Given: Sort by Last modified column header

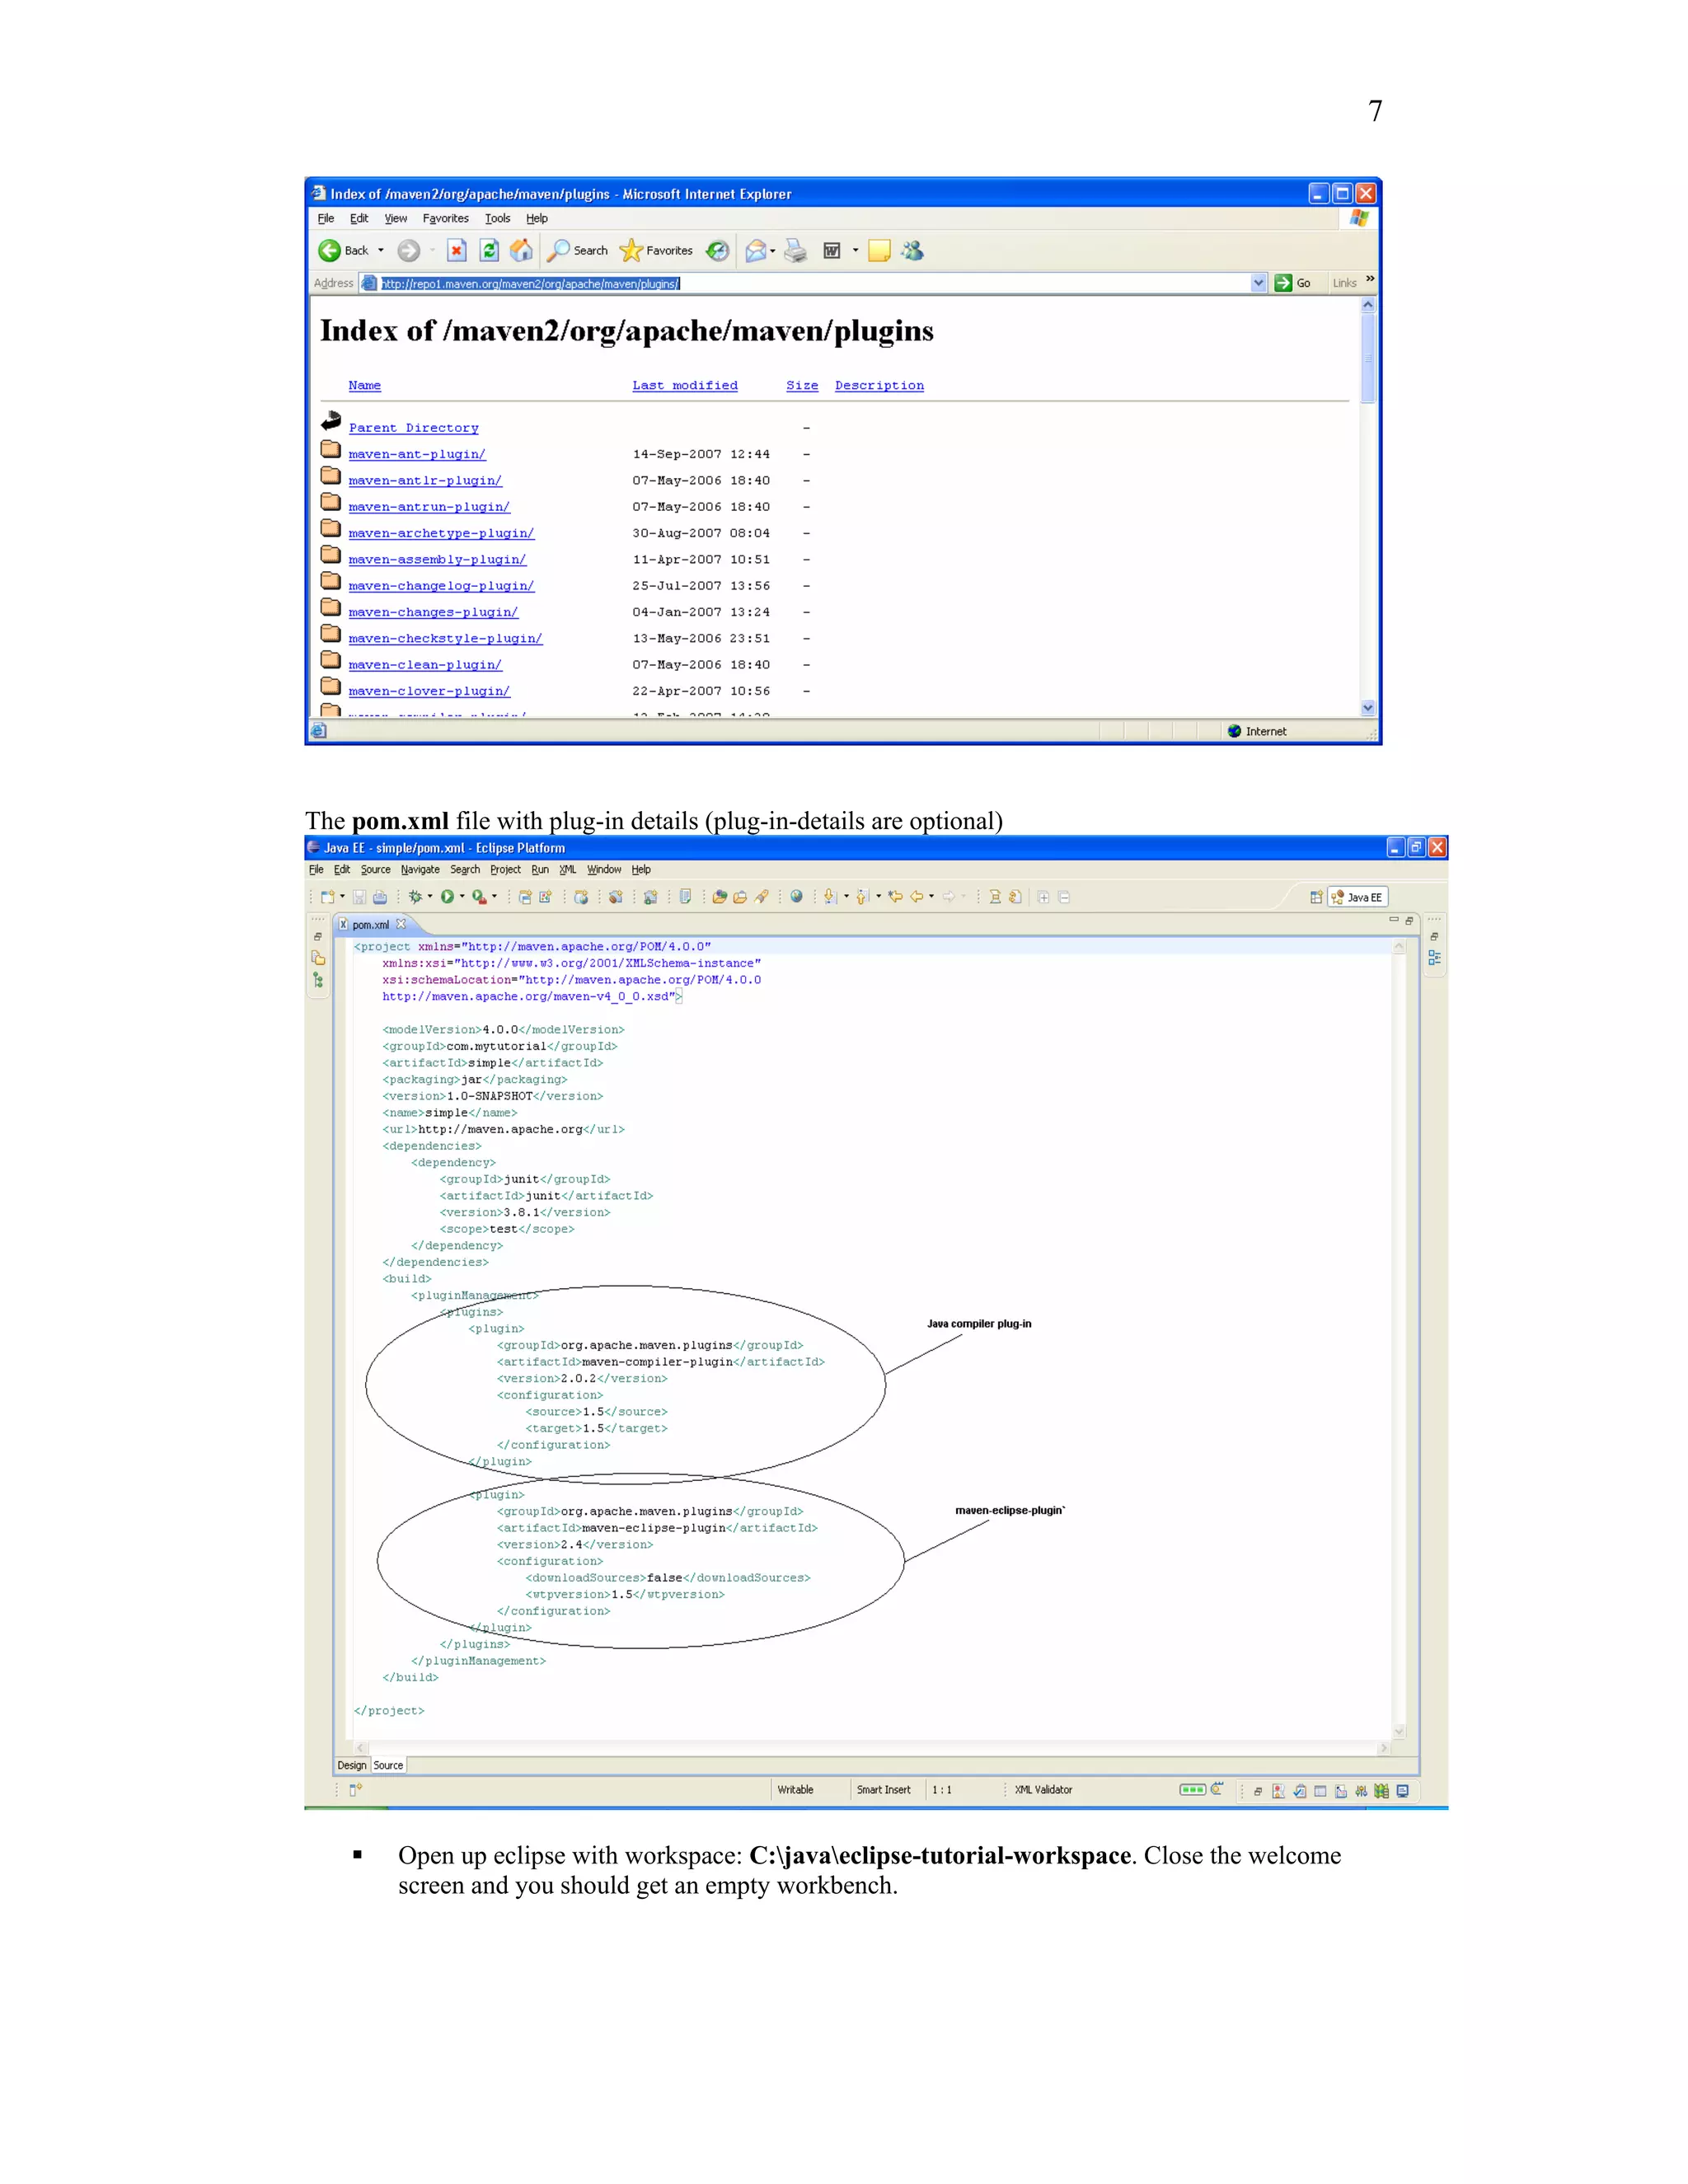Looking at the screenshot, I should pos(685,385).
